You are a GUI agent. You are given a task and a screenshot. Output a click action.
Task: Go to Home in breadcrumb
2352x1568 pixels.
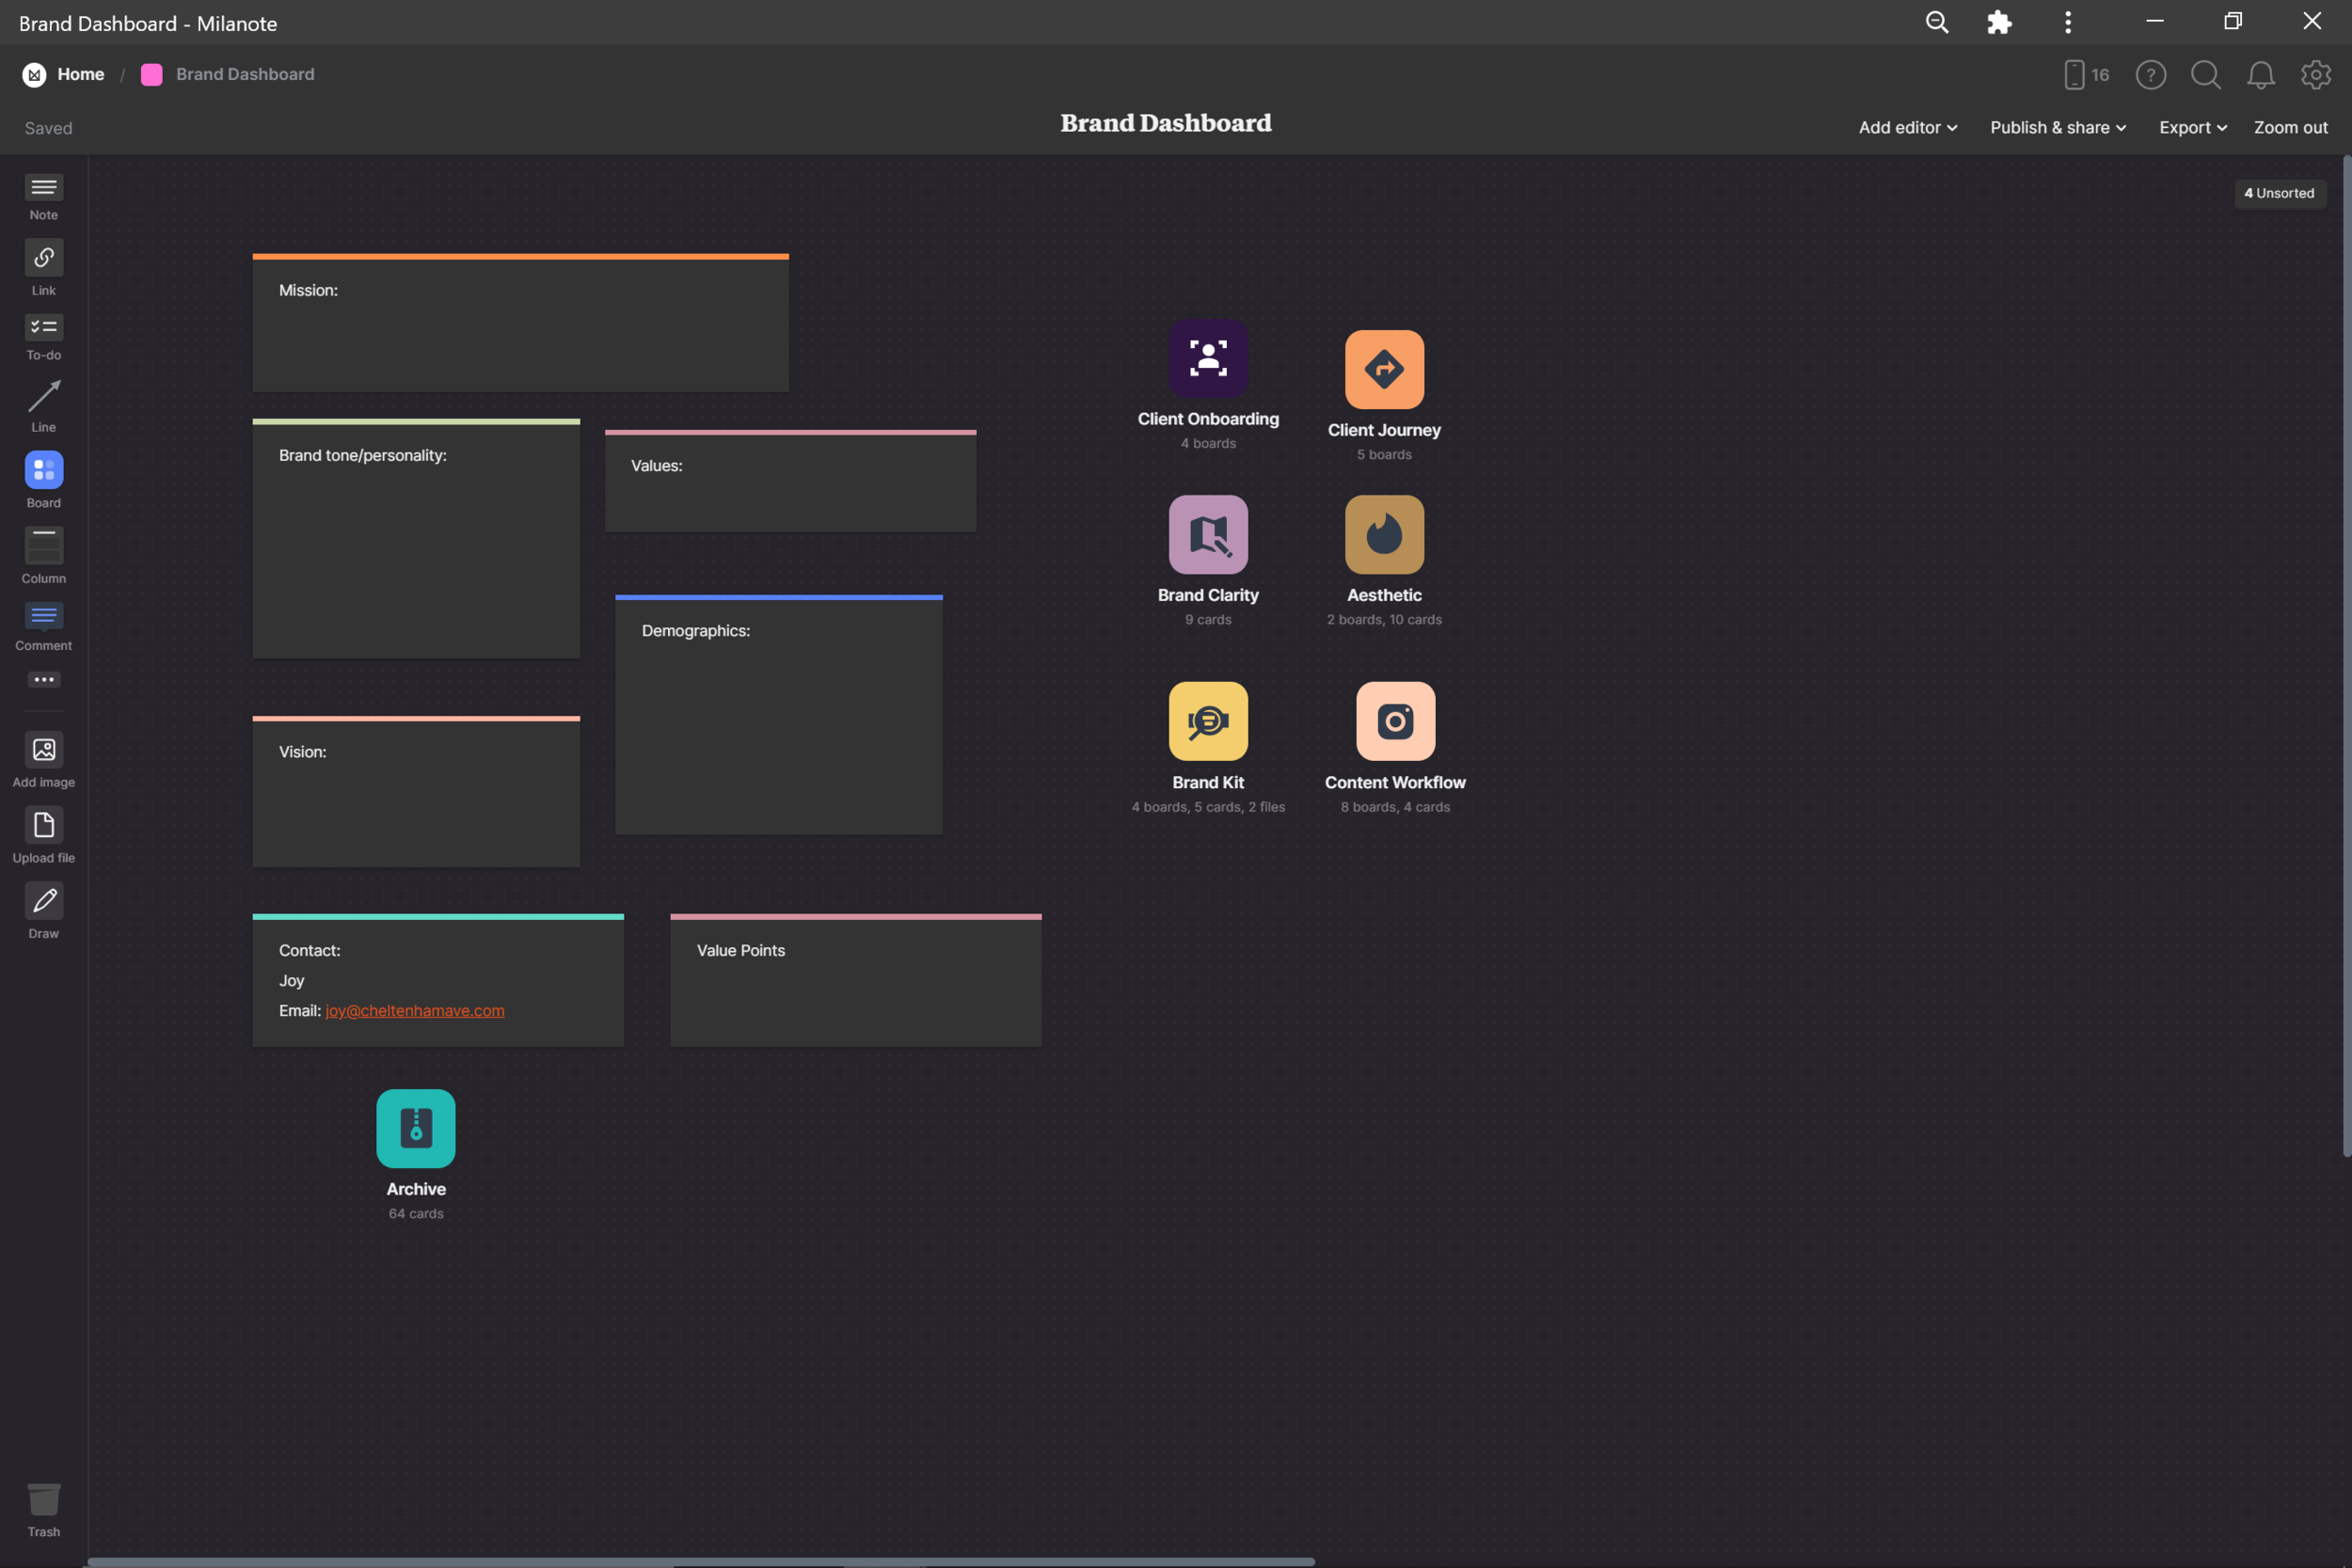pos(80,75)
